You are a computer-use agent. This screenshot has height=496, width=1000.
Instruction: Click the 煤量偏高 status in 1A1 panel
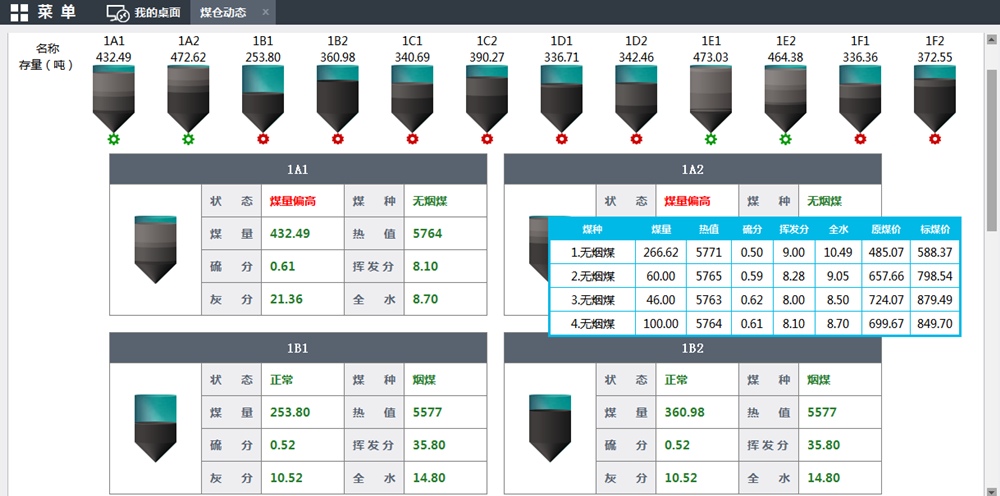pos(293,201)
